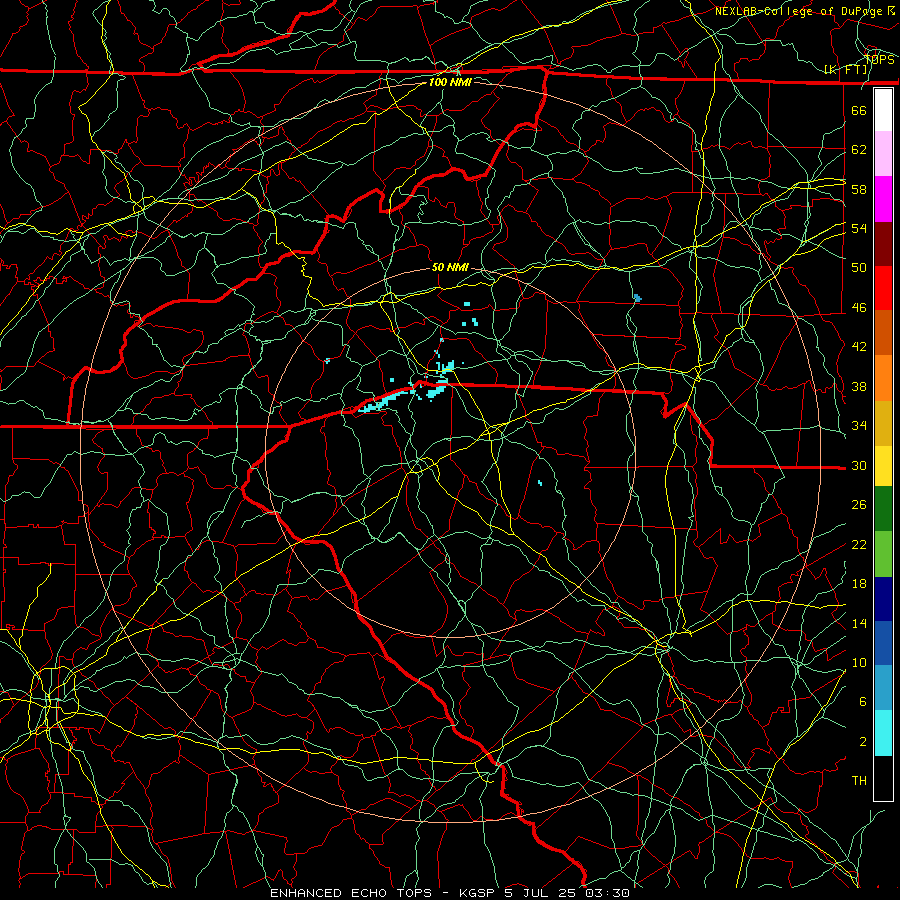This screenshot has width=900, height=900.
Task: Click the '58' scale label
Action: pyautogui.click(x=859, y=189)
